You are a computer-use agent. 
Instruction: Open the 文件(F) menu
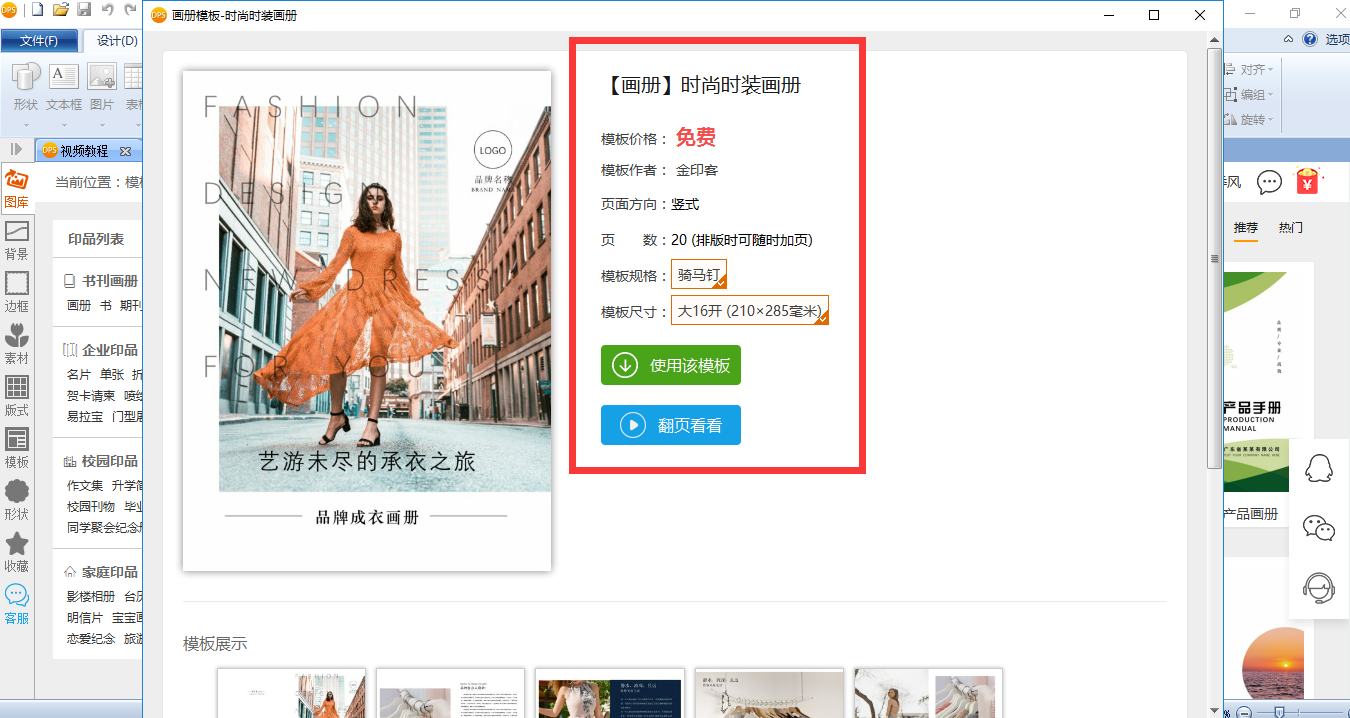point(39,41)
